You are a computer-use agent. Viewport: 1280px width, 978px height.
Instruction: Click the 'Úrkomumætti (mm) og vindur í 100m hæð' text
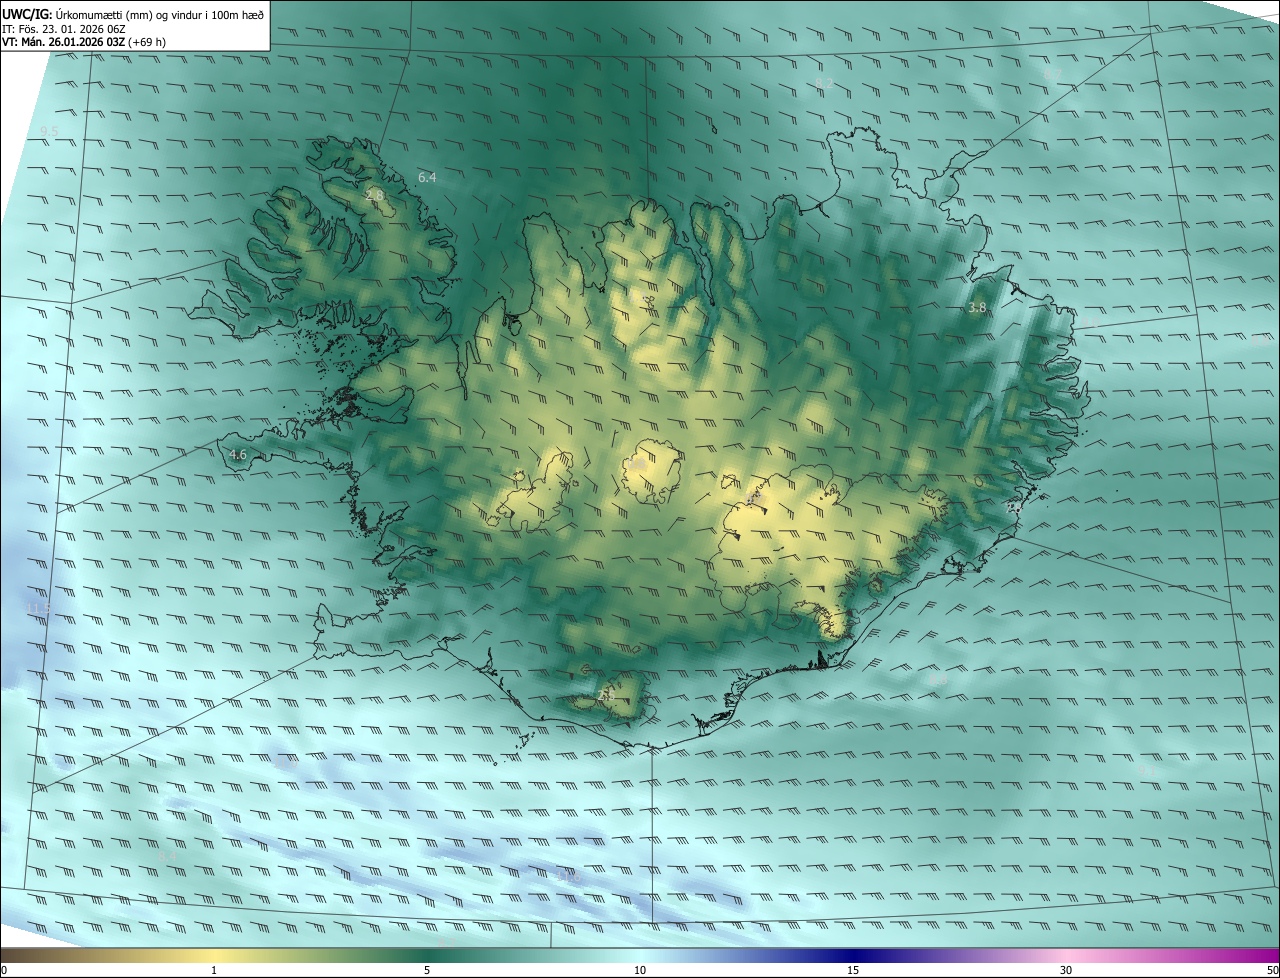click(160, 14)
